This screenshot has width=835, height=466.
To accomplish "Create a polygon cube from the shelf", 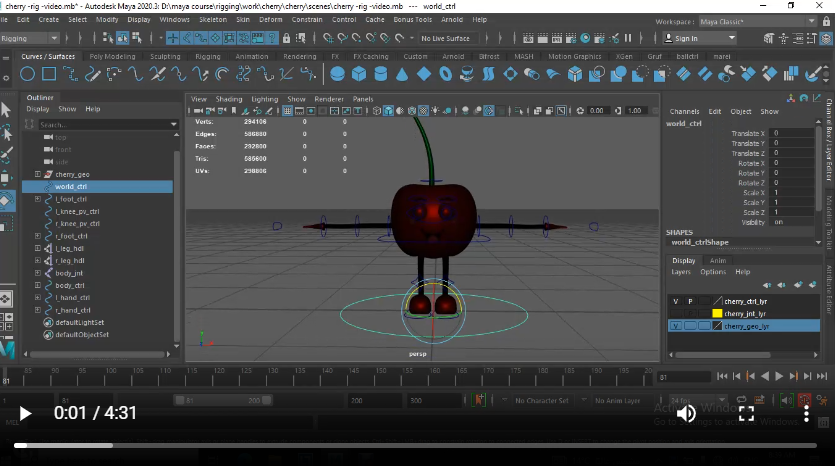I will point(359,74).
